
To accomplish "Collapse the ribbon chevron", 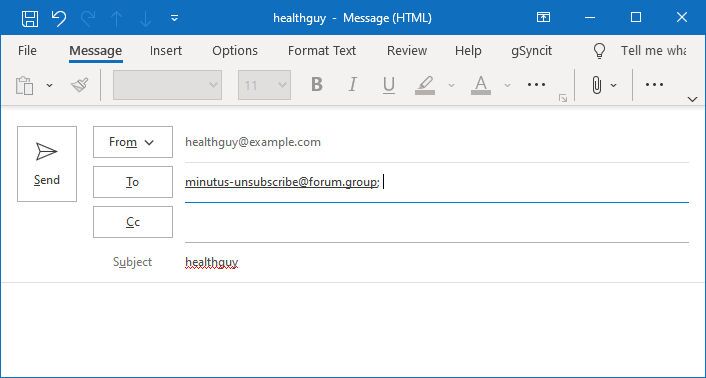I will click(693, 99).
